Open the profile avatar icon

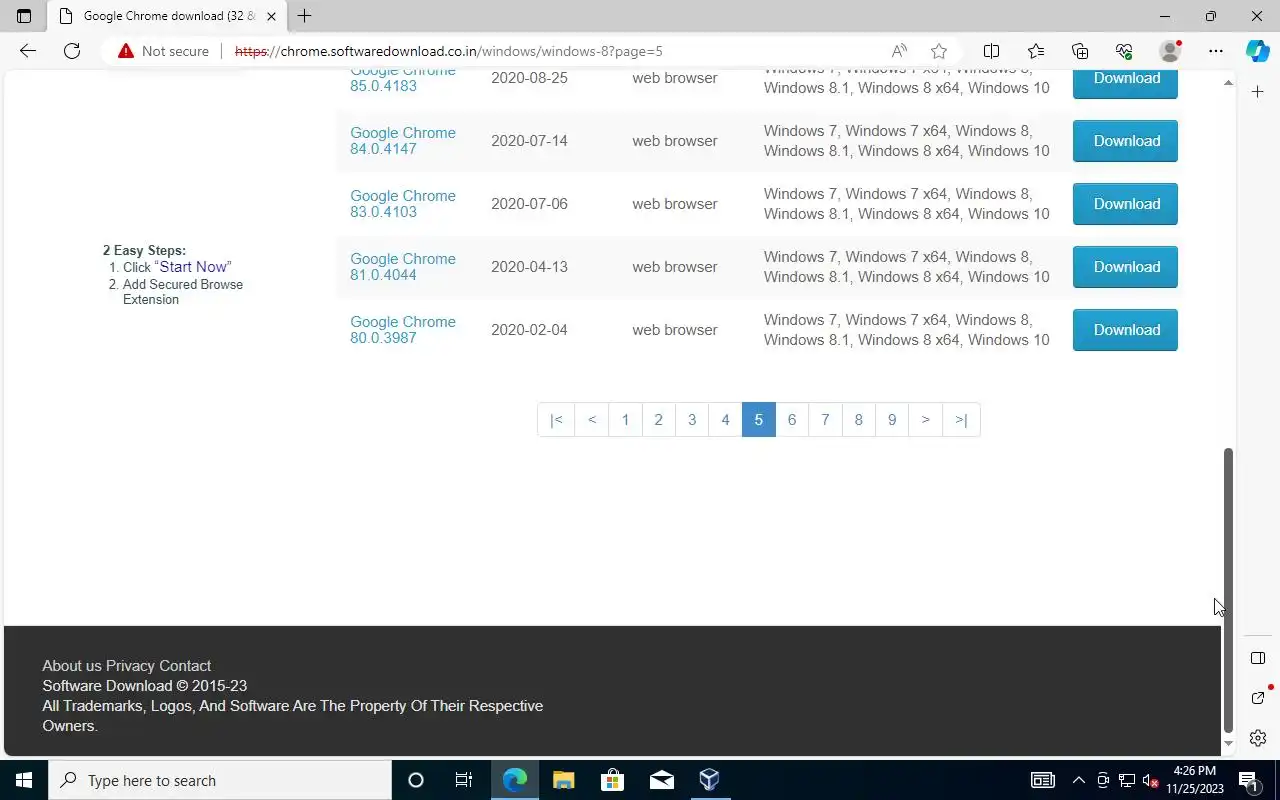click(1169, 51)
